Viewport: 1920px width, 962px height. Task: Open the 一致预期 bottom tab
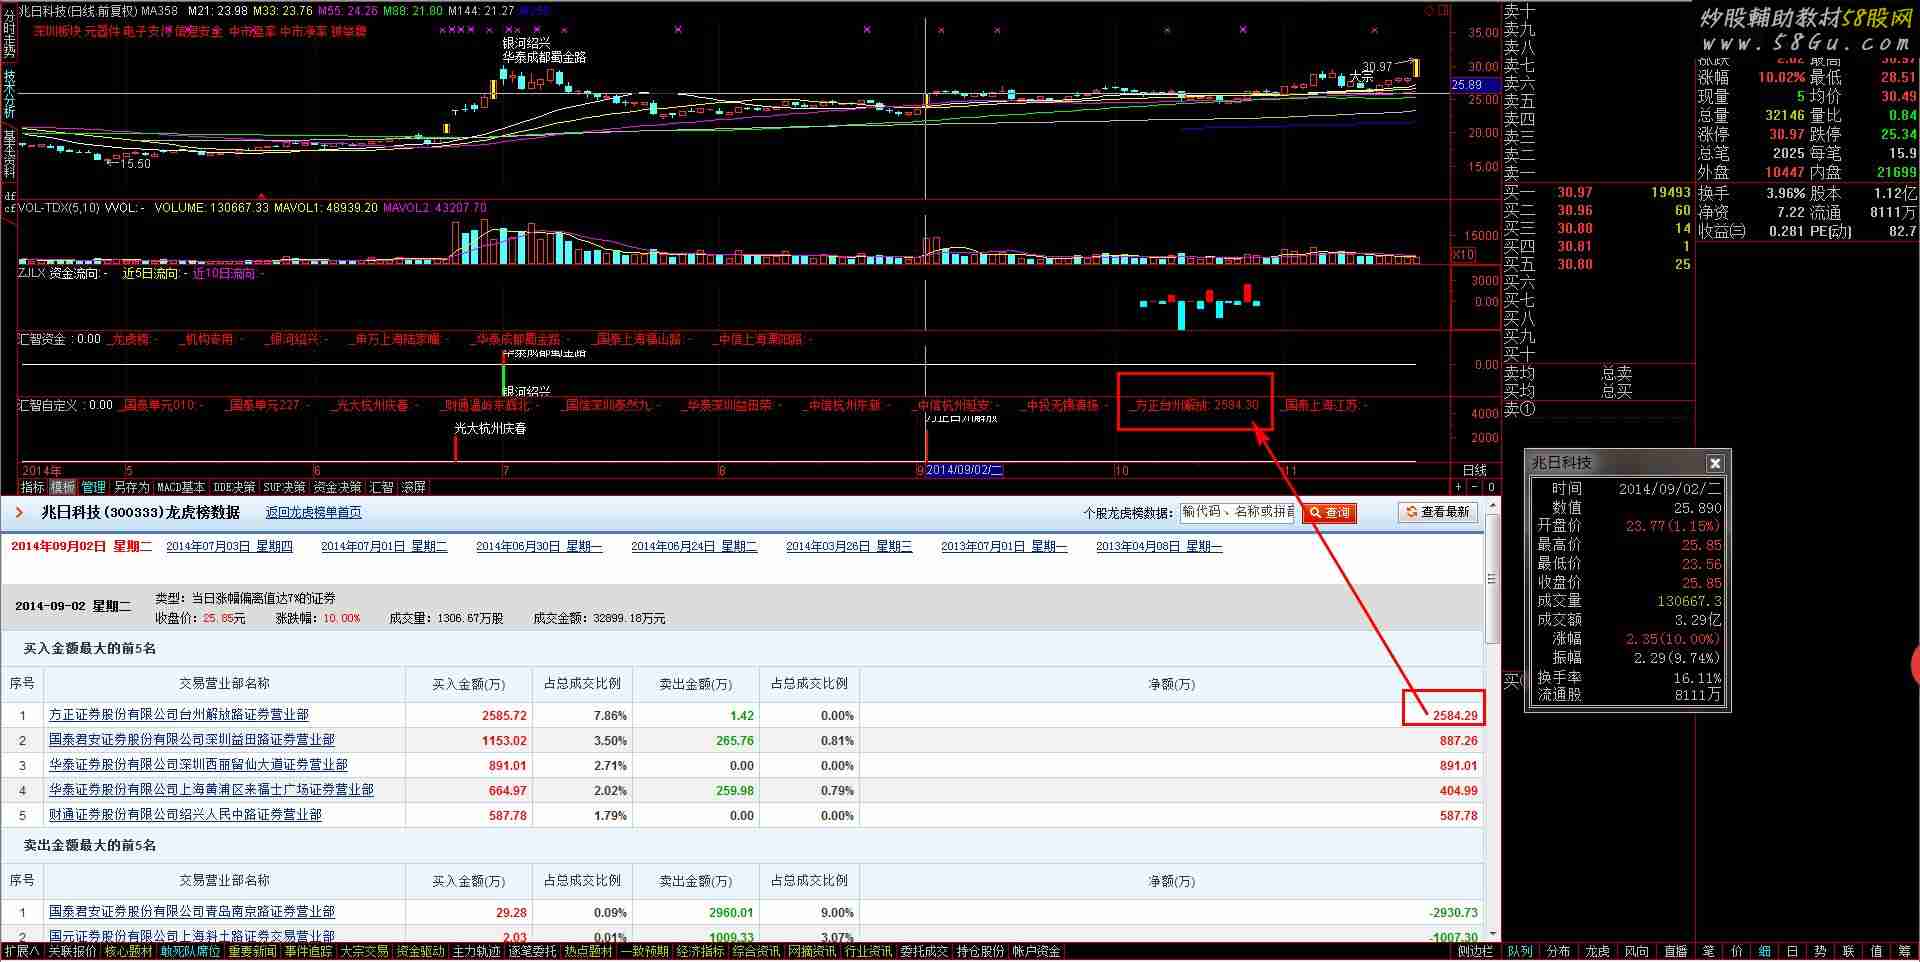pos(644,951)
